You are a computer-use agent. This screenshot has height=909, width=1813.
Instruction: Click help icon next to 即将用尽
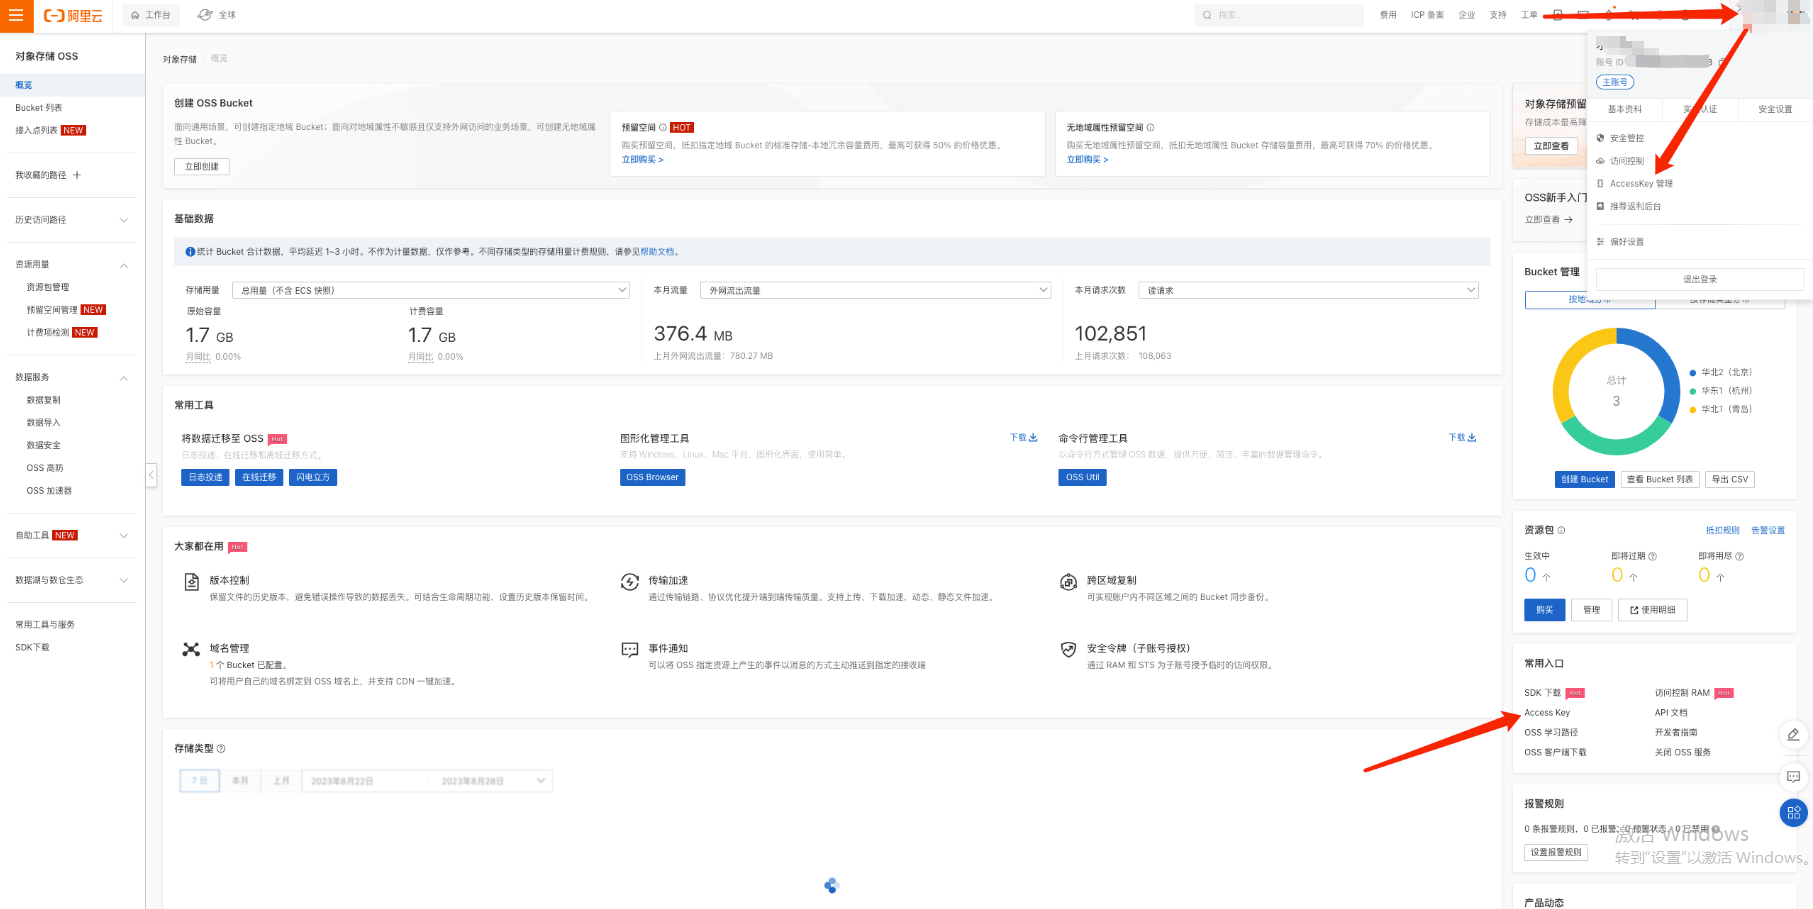point(1739,556)
